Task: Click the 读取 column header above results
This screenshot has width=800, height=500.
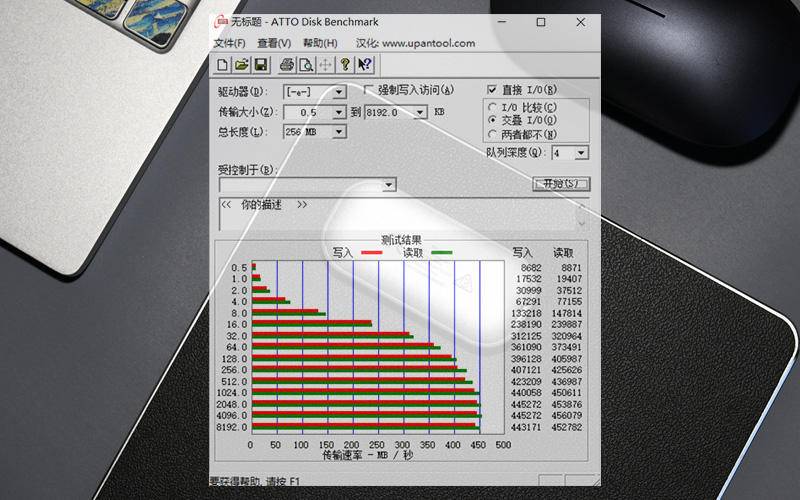Action: tap(563, 253)
